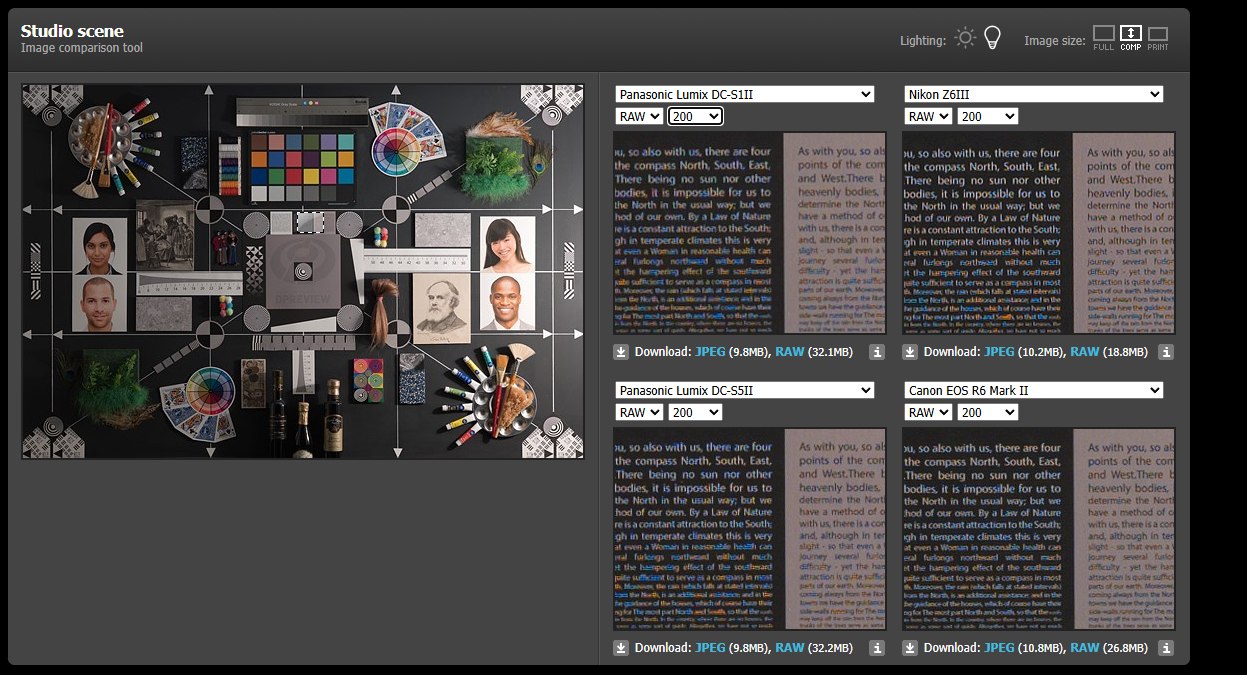Switch lighting to low-light bulb icon
This screenshot has width=1247, height=675.
tap(992, 38)
